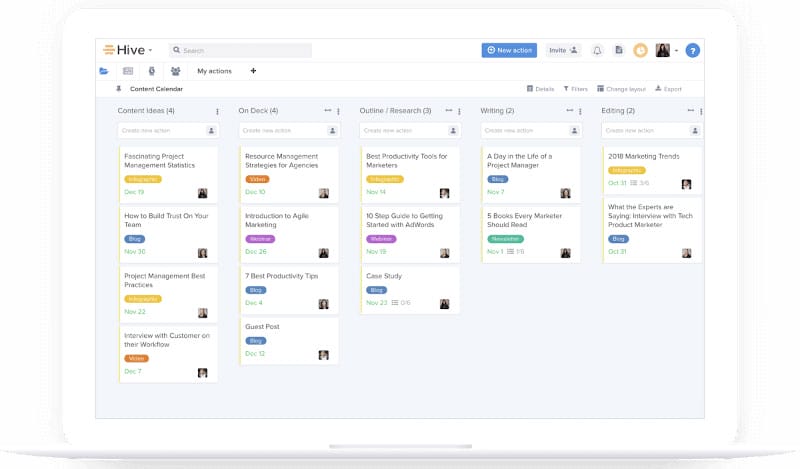Click the orange timer circle icon in header
The height and width of the screenshot is (469, 800).
pyautogui.click(x=640, y=50)
